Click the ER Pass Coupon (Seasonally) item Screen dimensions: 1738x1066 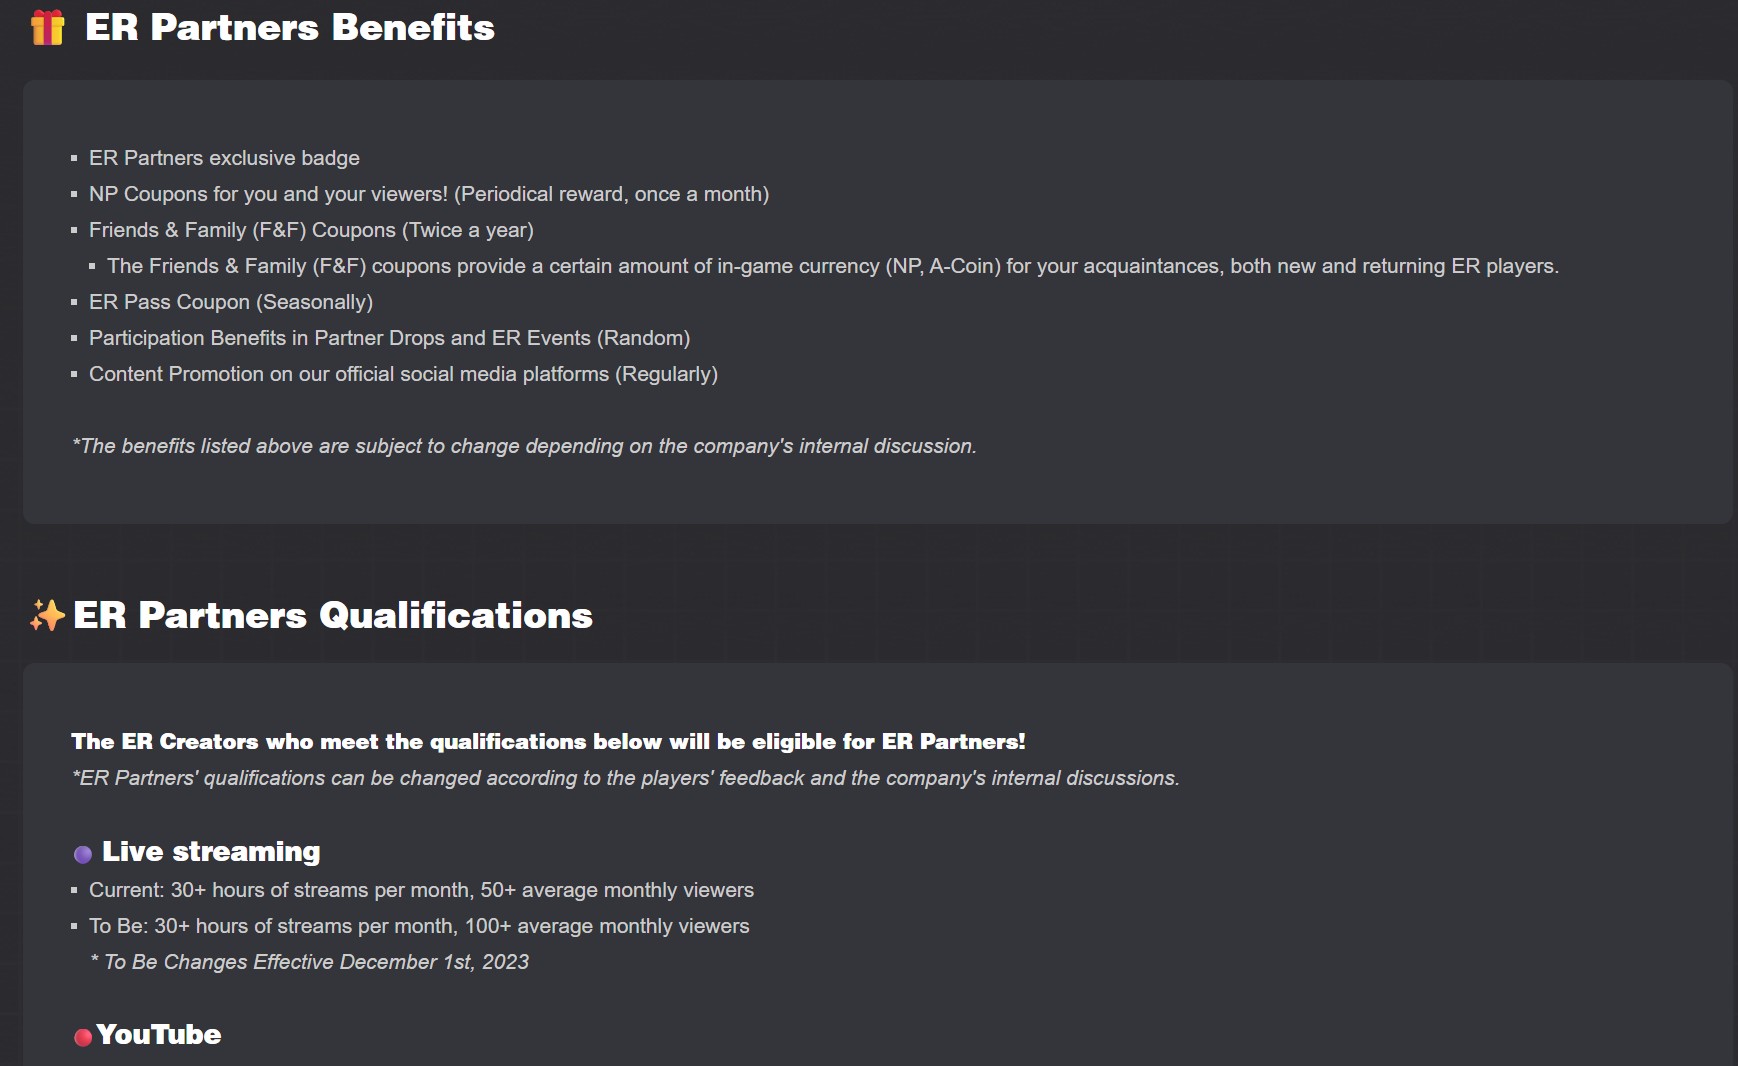click(231, 302)
